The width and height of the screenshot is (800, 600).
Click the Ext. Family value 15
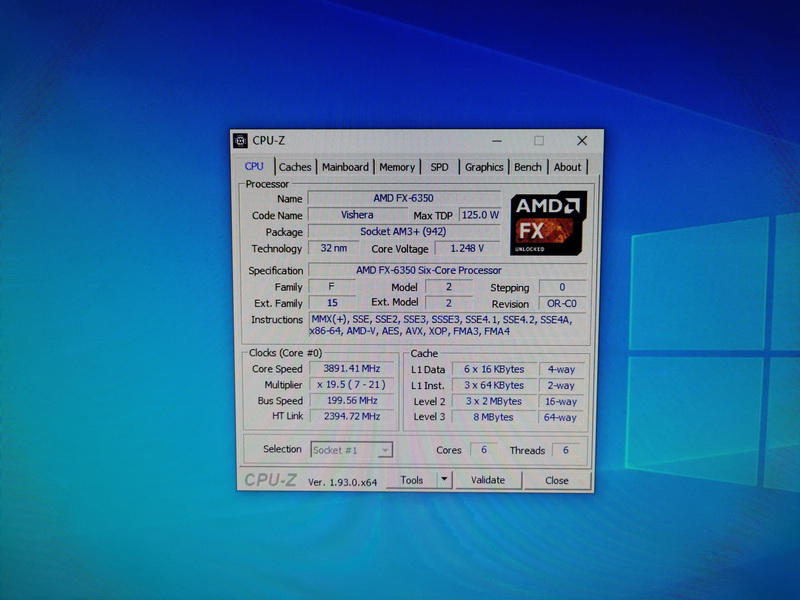point(332,303)
